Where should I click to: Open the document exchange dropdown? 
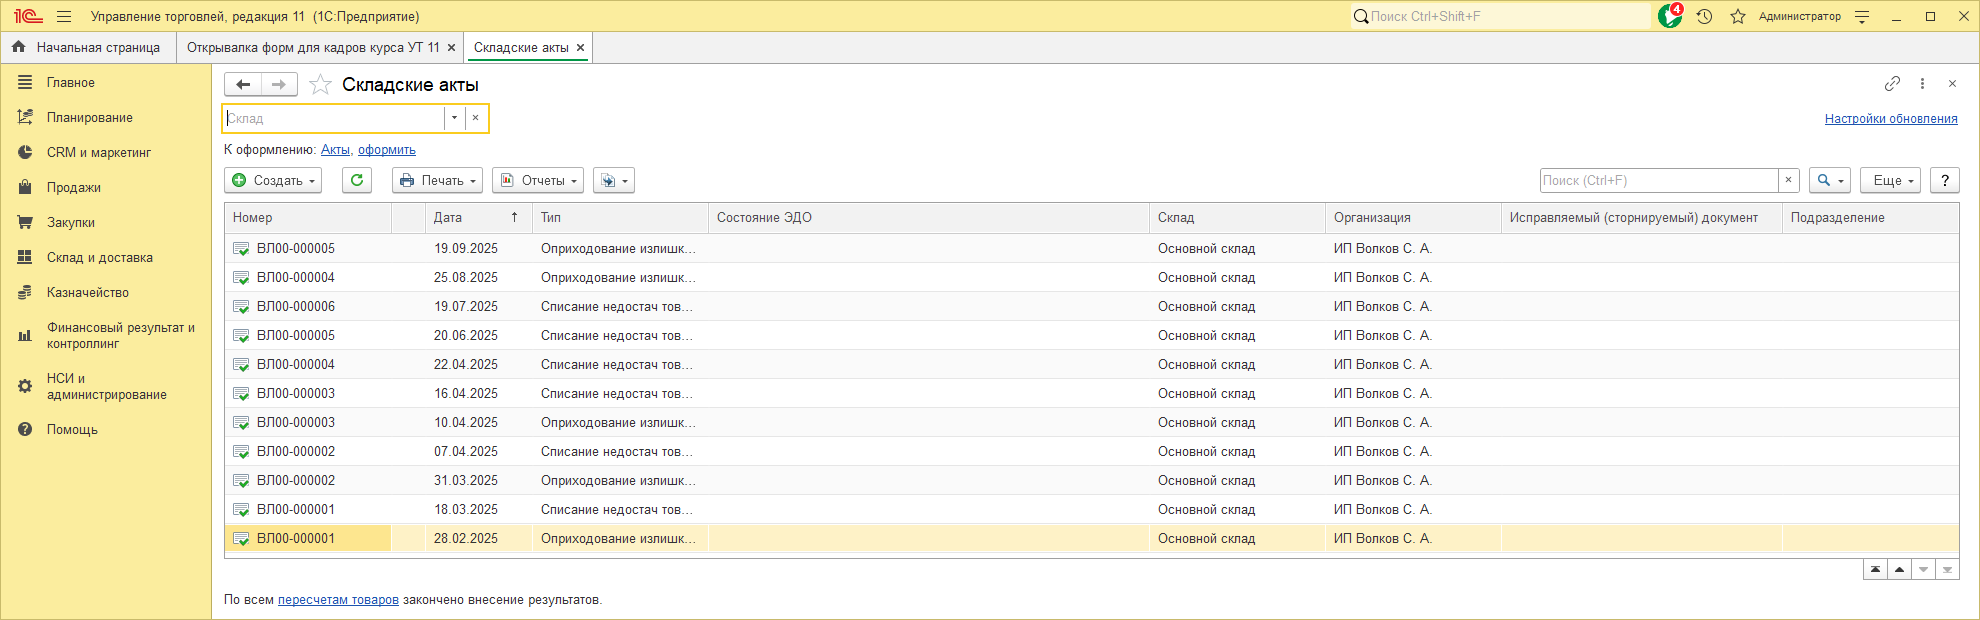pos(614,180)
